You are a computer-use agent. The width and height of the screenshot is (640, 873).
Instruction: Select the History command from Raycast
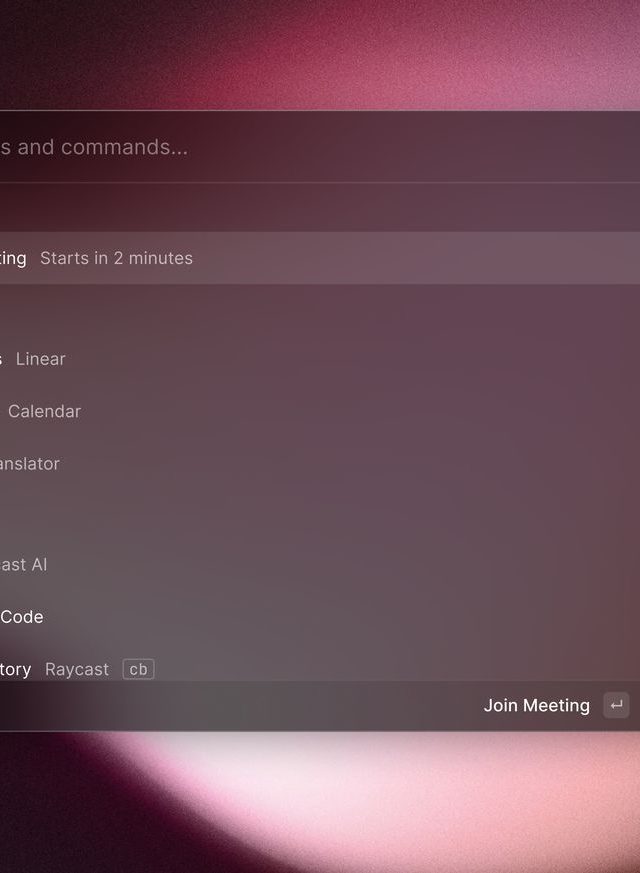[x=14, y=669]
